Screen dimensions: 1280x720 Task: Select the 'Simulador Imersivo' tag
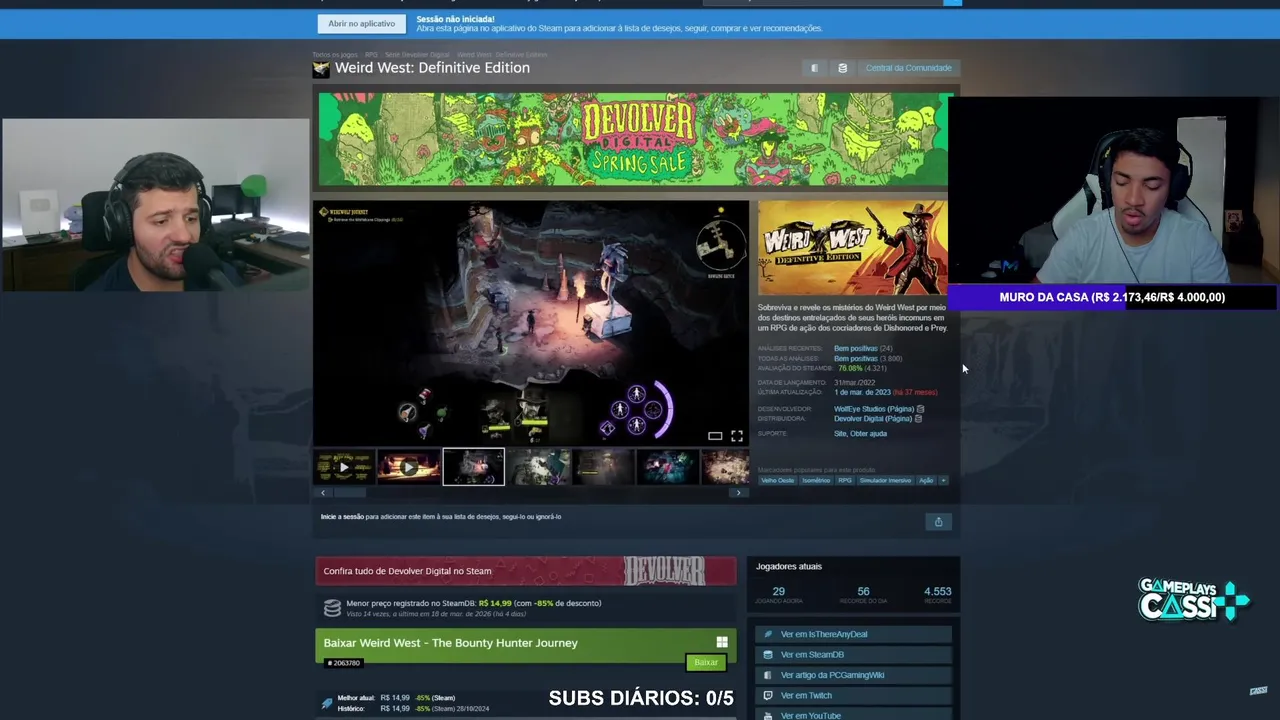(x=885, y=481)
